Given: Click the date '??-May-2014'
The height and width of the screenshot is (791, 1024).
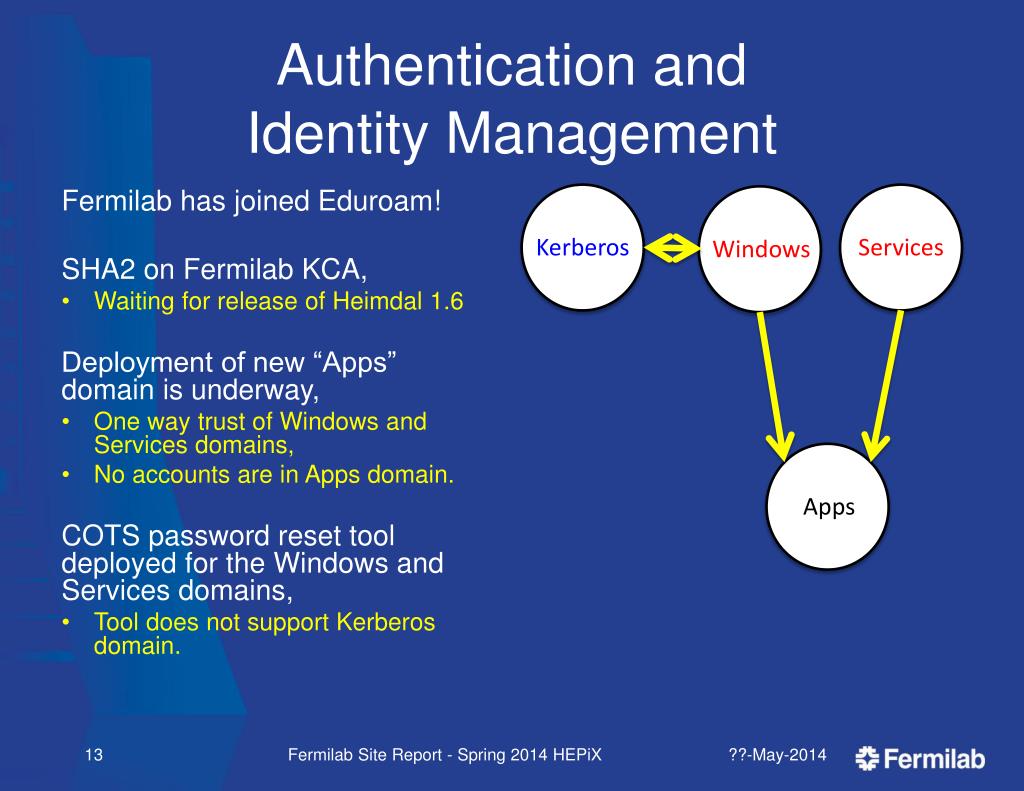Looking at the screenshot, I should coord(777,755).
